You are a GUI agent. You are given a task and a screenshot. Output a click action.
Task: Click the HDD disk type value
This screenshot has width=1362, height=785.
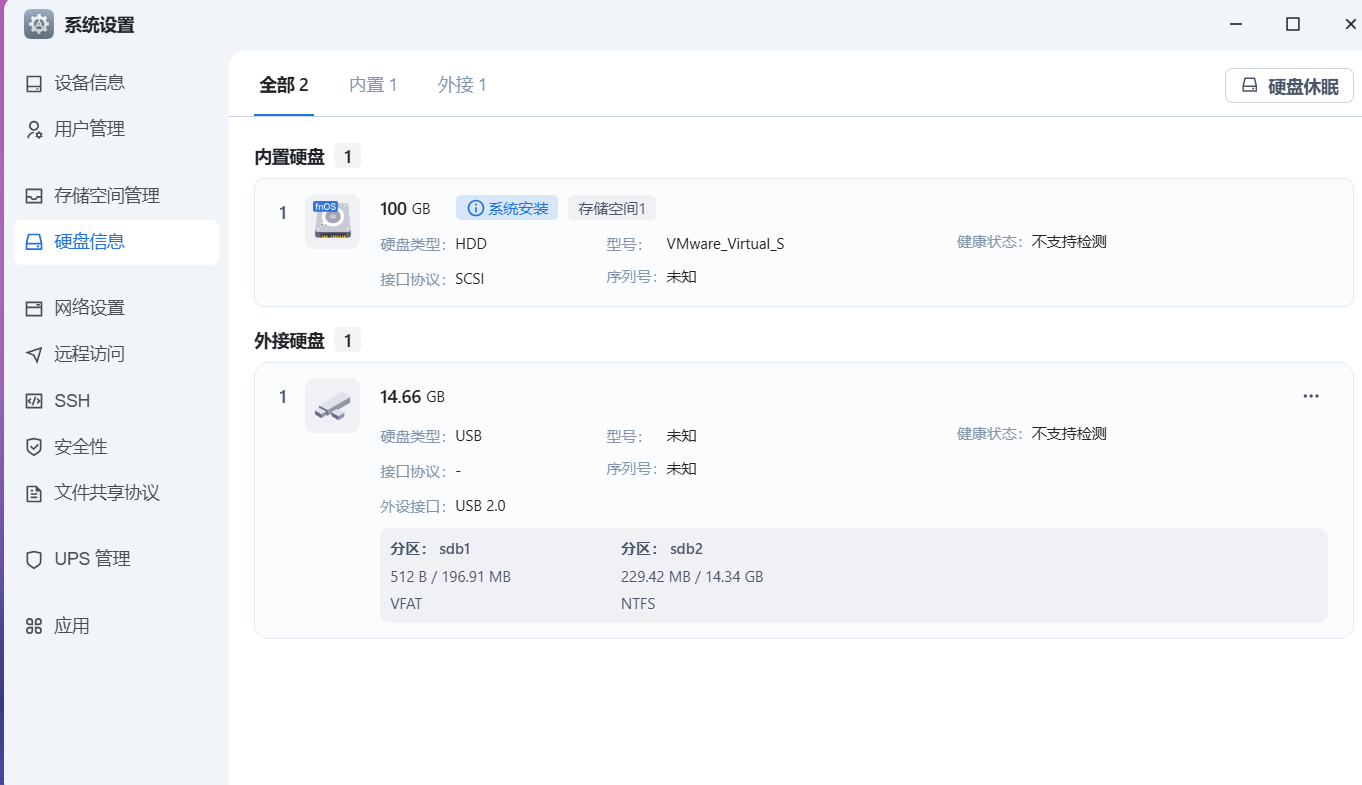(471, 243)
